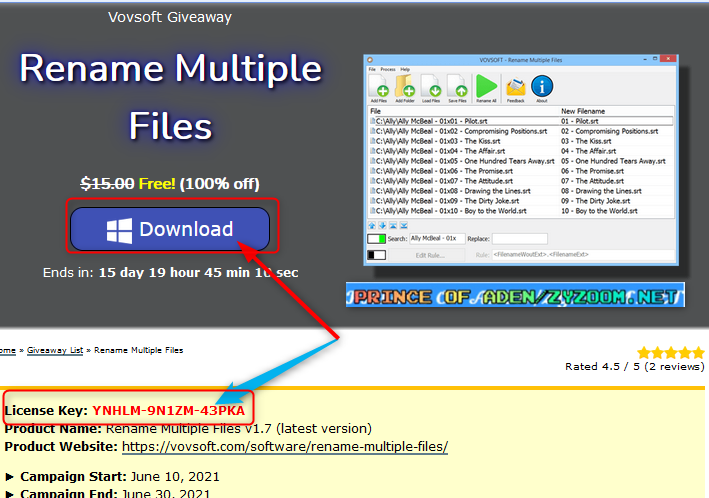Viewport: 709px width, 498px height.
Task: Click the Load Files icon in app preview
Action: 430,88
